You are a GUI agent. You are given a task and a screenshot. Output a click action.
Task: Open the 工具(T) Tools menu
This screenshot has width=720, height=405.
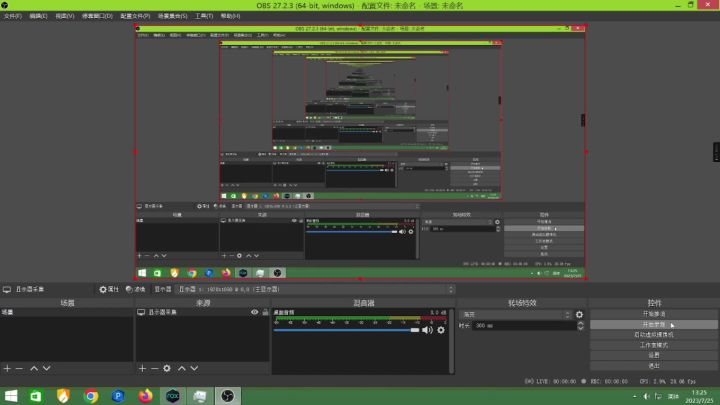204,16
